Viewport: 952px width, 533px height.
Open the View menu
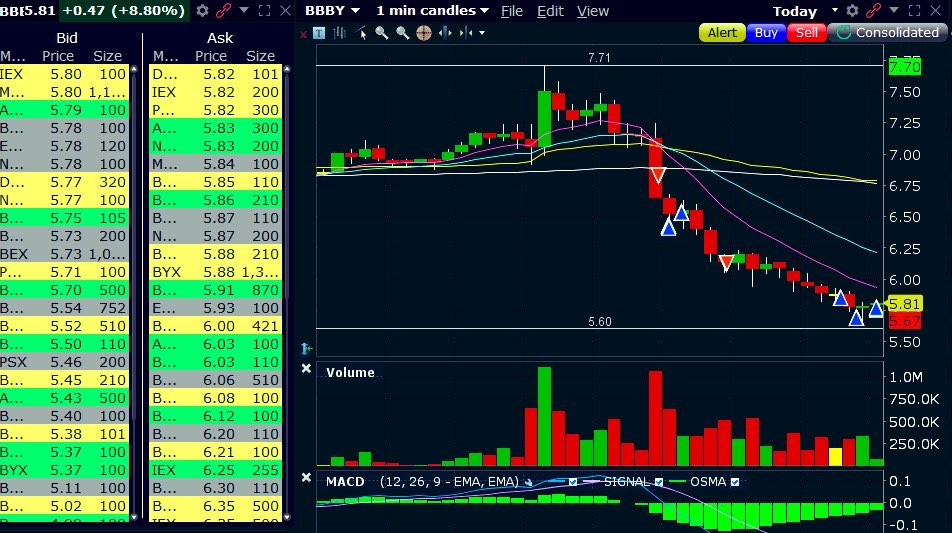[593, 11]
